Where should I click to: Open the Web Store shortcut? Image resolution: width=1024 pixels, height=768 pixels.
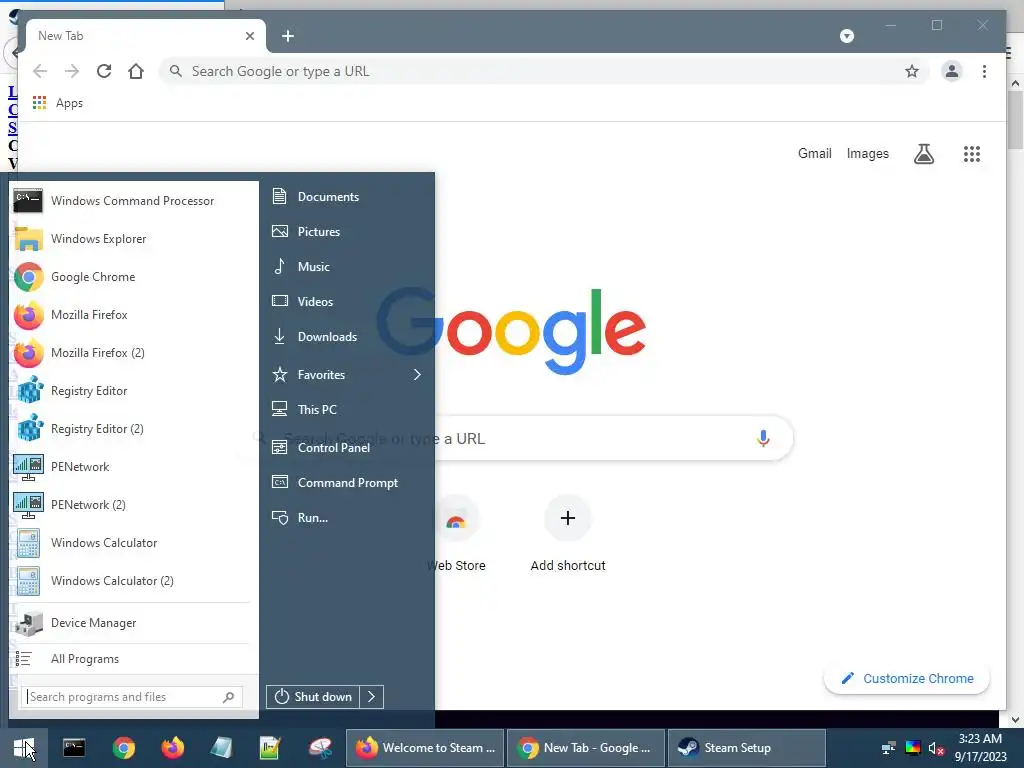(456, 534)
